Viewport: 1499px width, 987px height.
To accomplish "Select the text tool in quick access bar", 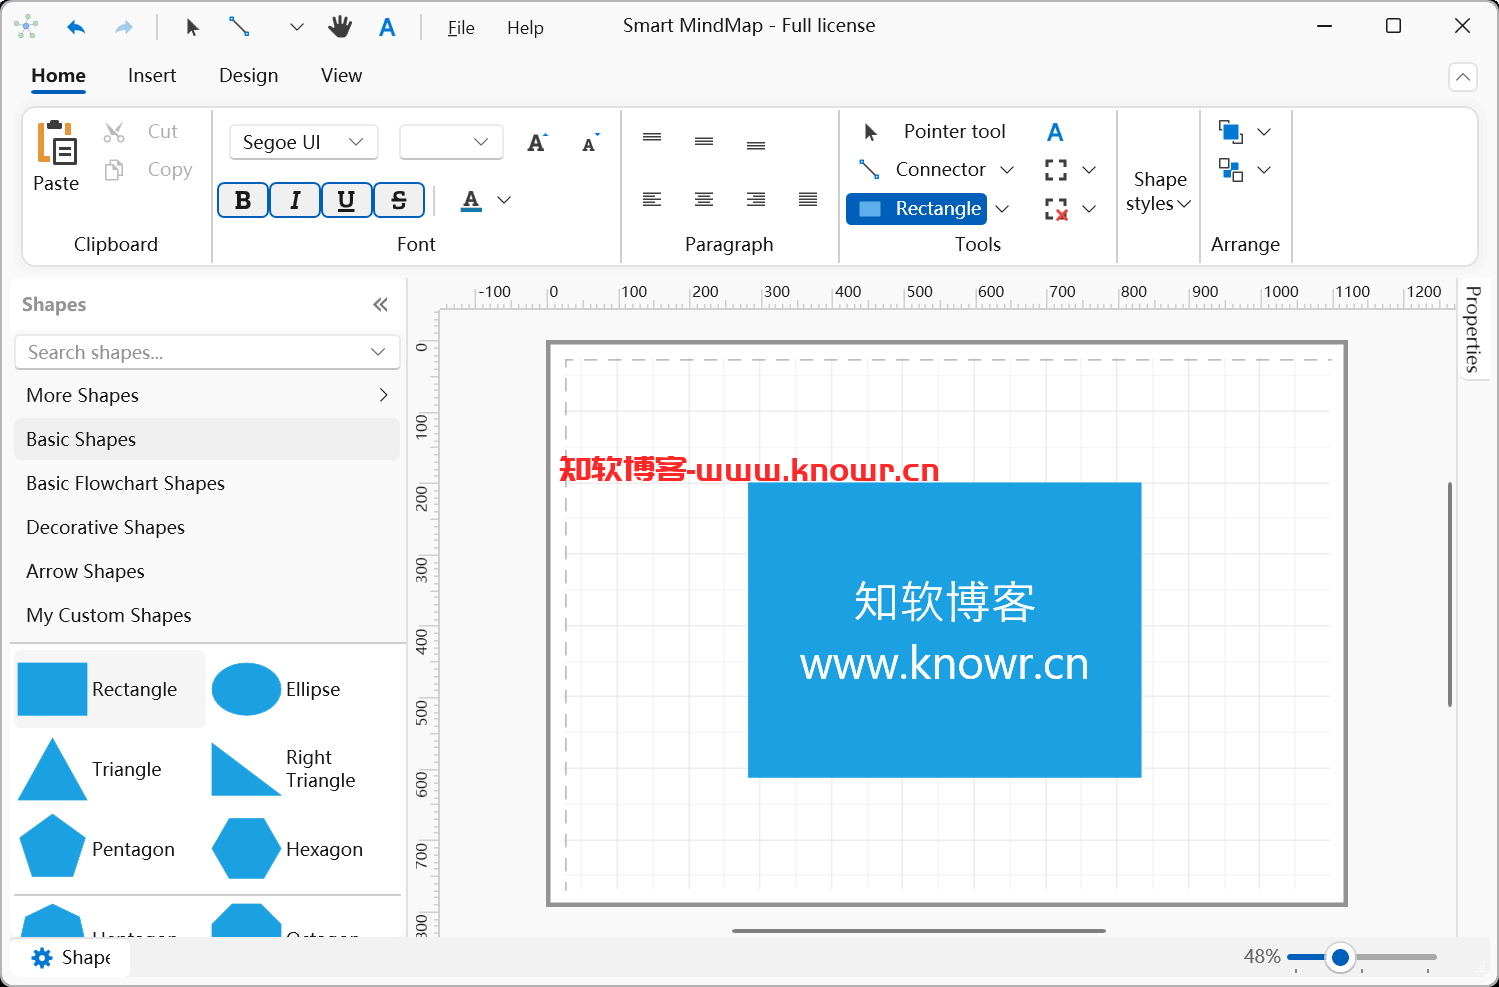I will [x=387, y=27].
